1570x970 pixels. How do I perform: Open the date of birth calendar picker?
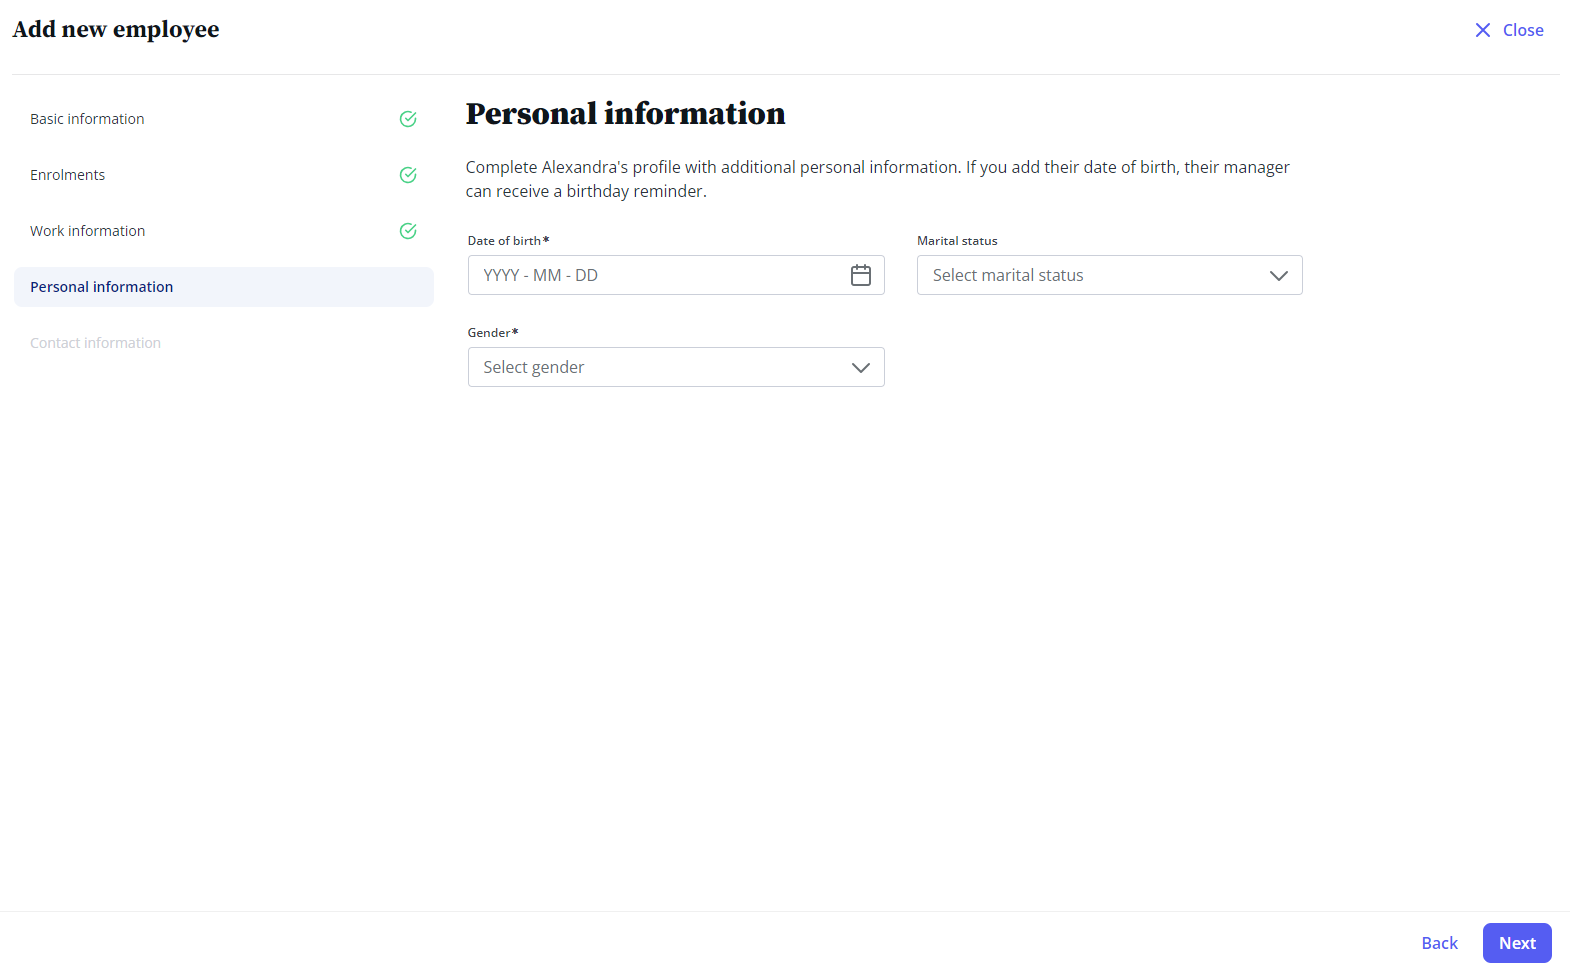coord(860,275)
